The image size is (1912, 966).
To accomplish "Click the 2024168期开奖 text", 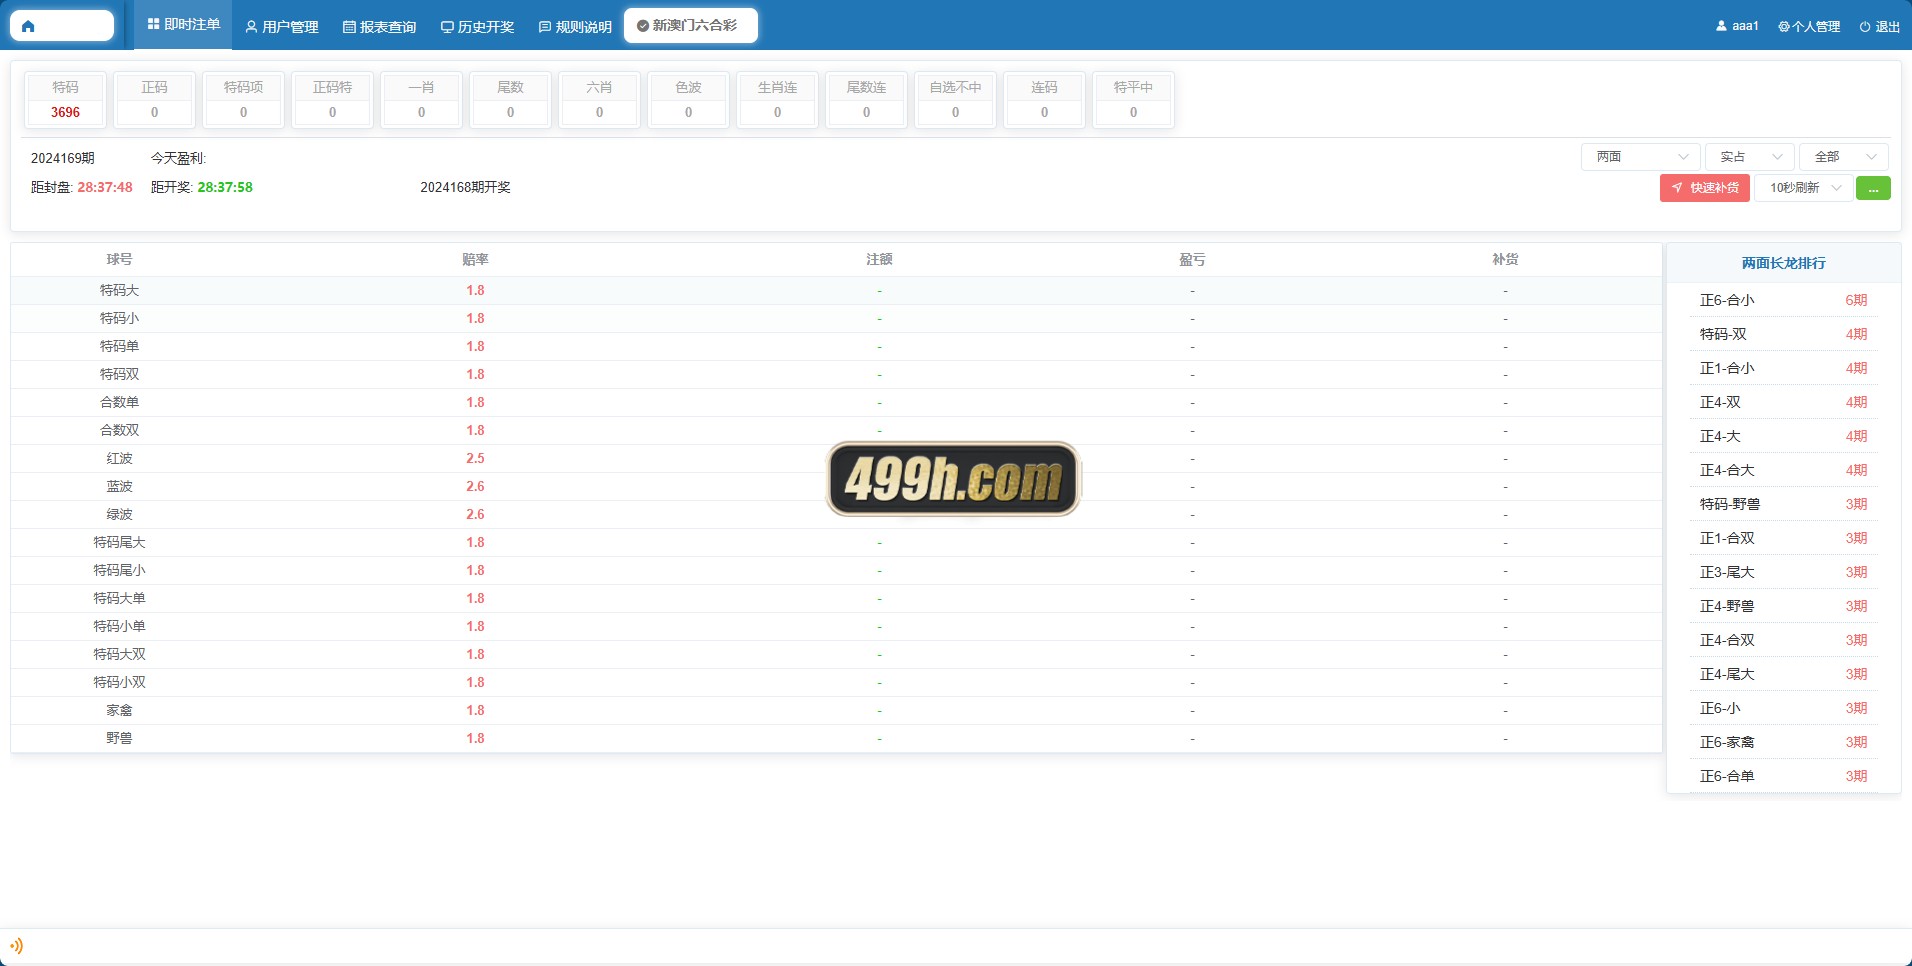I will pyautogui.click(x=465, y=187).
